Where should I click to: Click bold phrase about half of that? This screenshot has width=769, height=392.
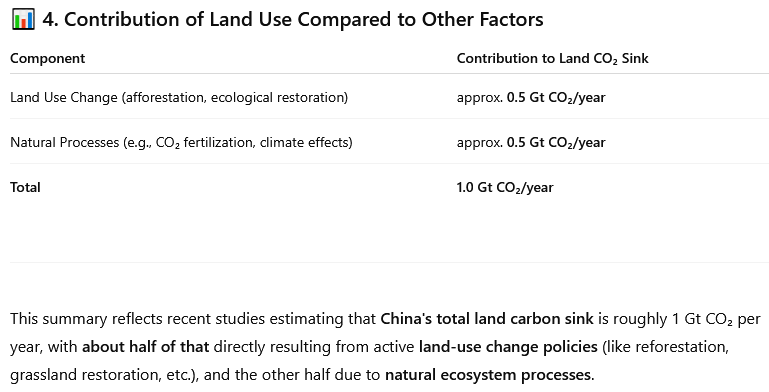click(x=146, y=347)
